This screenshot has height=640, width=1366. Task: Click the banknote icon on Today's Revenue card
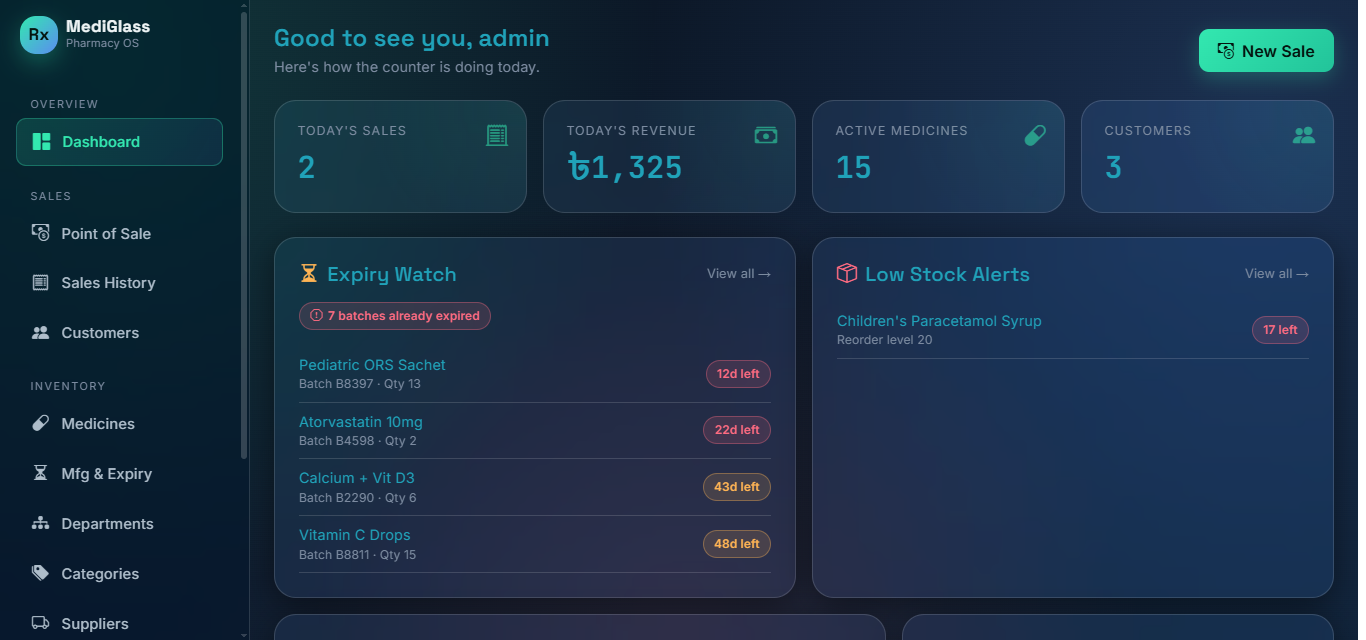[766, 135]
